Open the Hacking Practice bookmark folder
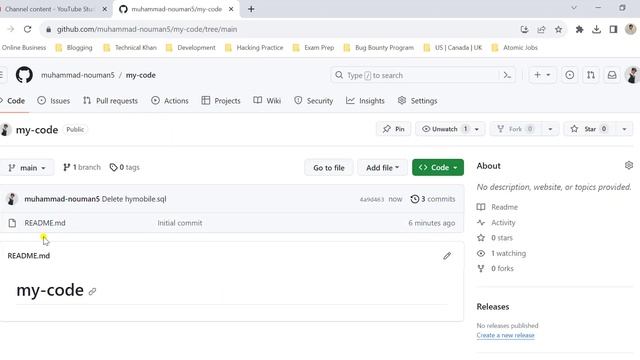This screenshot has height=360, width=640. coord(254,48)
